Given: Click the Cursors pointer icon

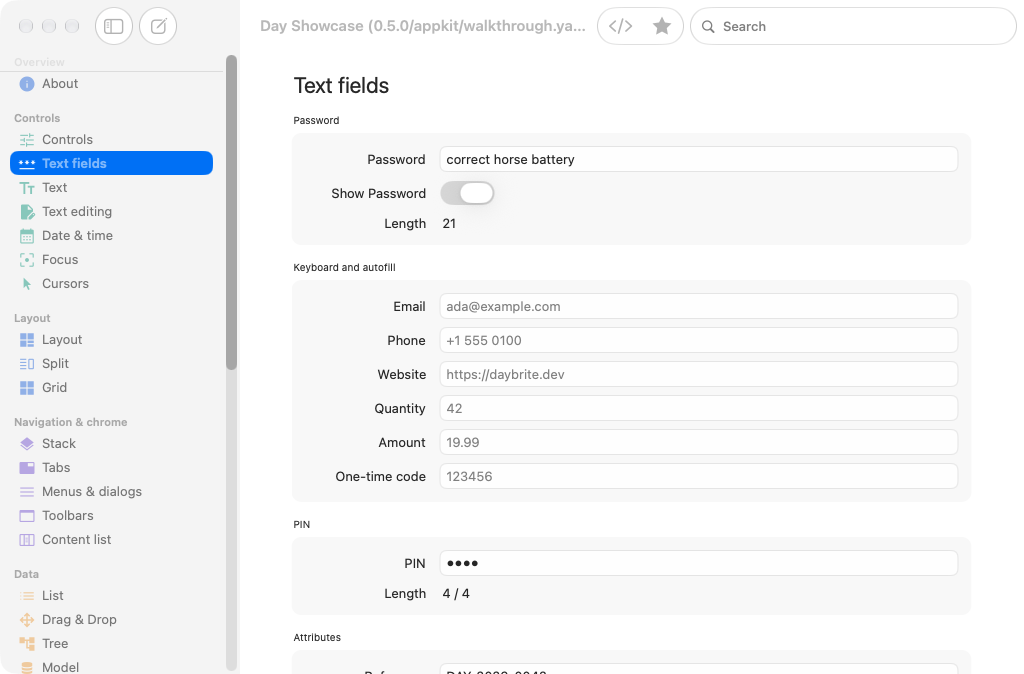Looking at the screenshot, I should point(27,284).
